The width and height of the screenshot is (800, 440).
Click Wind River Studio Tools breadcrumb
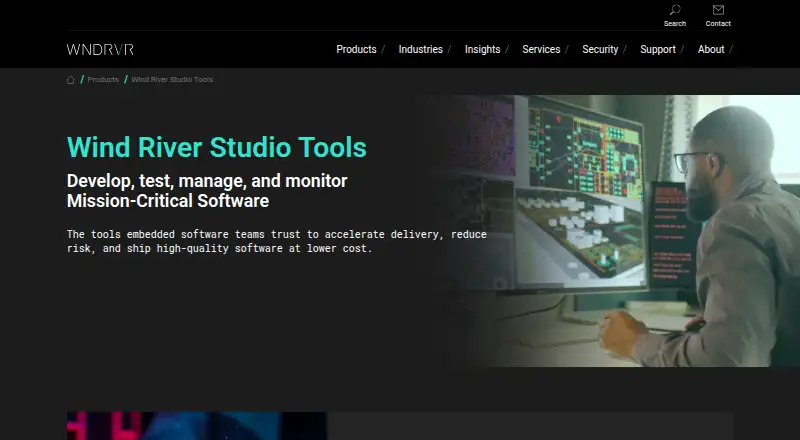pyautogui.click(x=172, y=80)
